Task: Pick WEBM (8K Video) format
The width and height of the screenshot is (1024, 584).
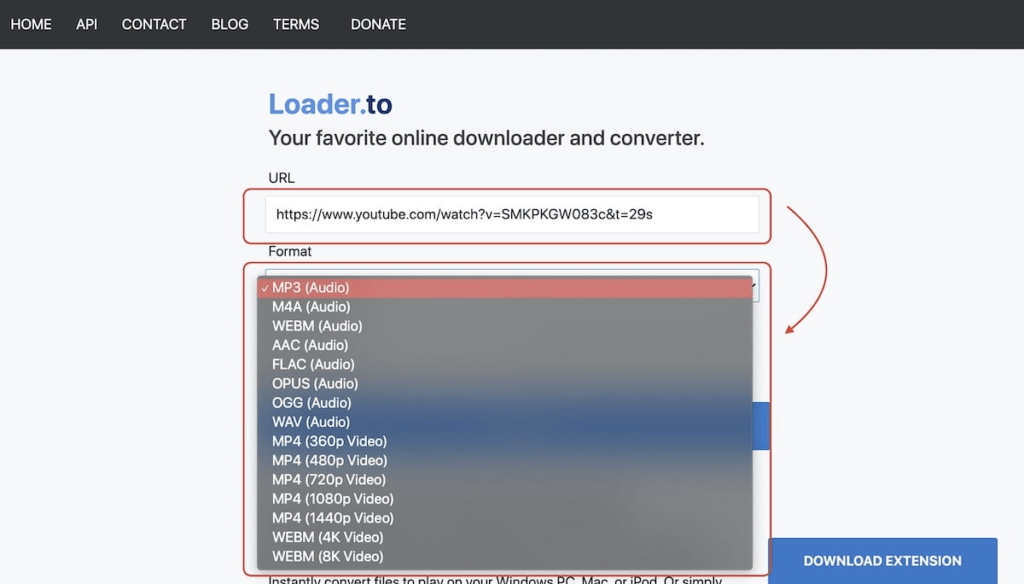Action: (505, 557)
